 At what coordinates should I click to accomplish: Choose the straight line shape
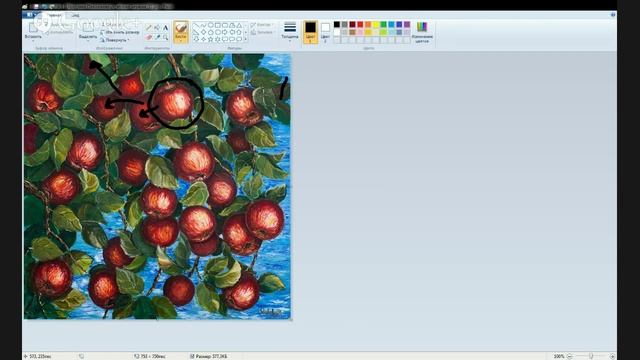pos(196,25)
